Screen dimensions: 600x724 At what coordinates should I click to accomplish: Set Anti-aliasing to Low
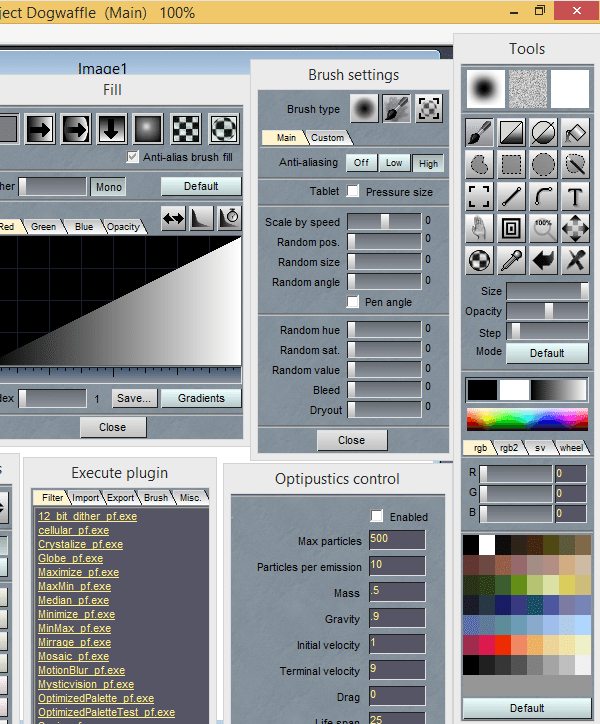[394, 163]
